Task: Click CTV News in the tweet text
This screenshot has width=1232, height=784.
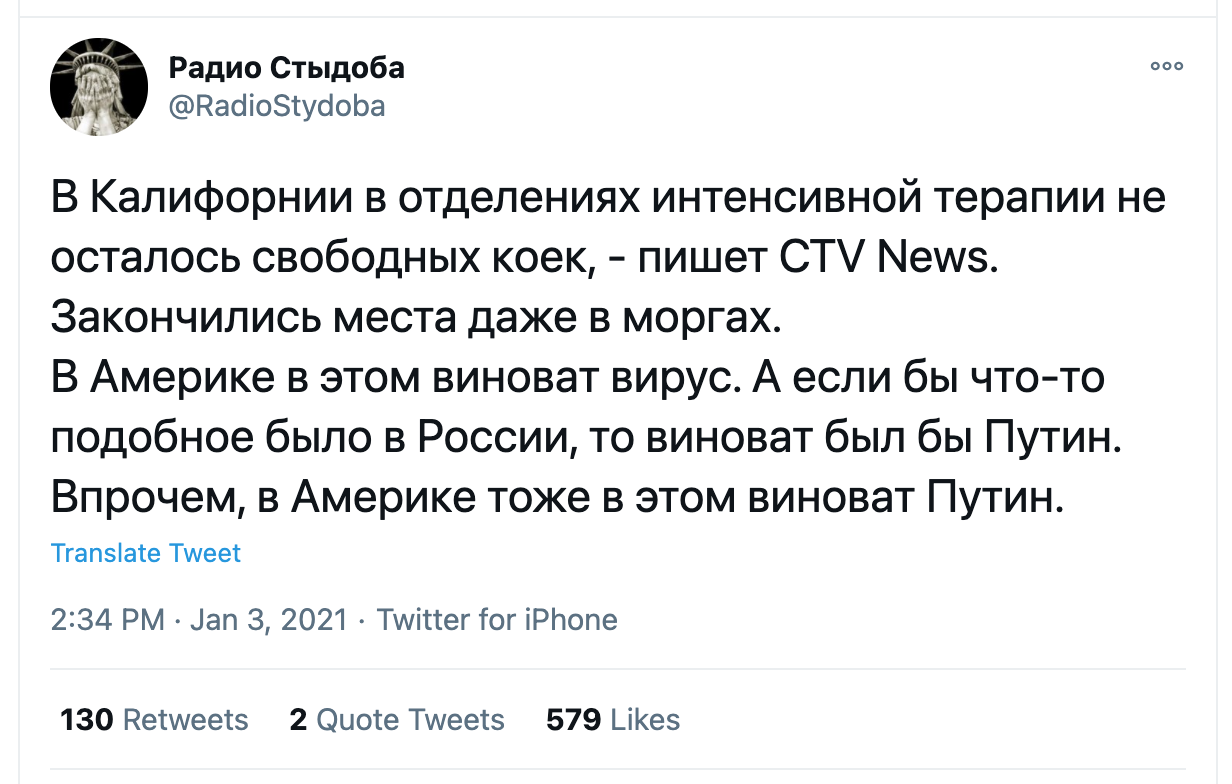Action: [x=888, y=259]
